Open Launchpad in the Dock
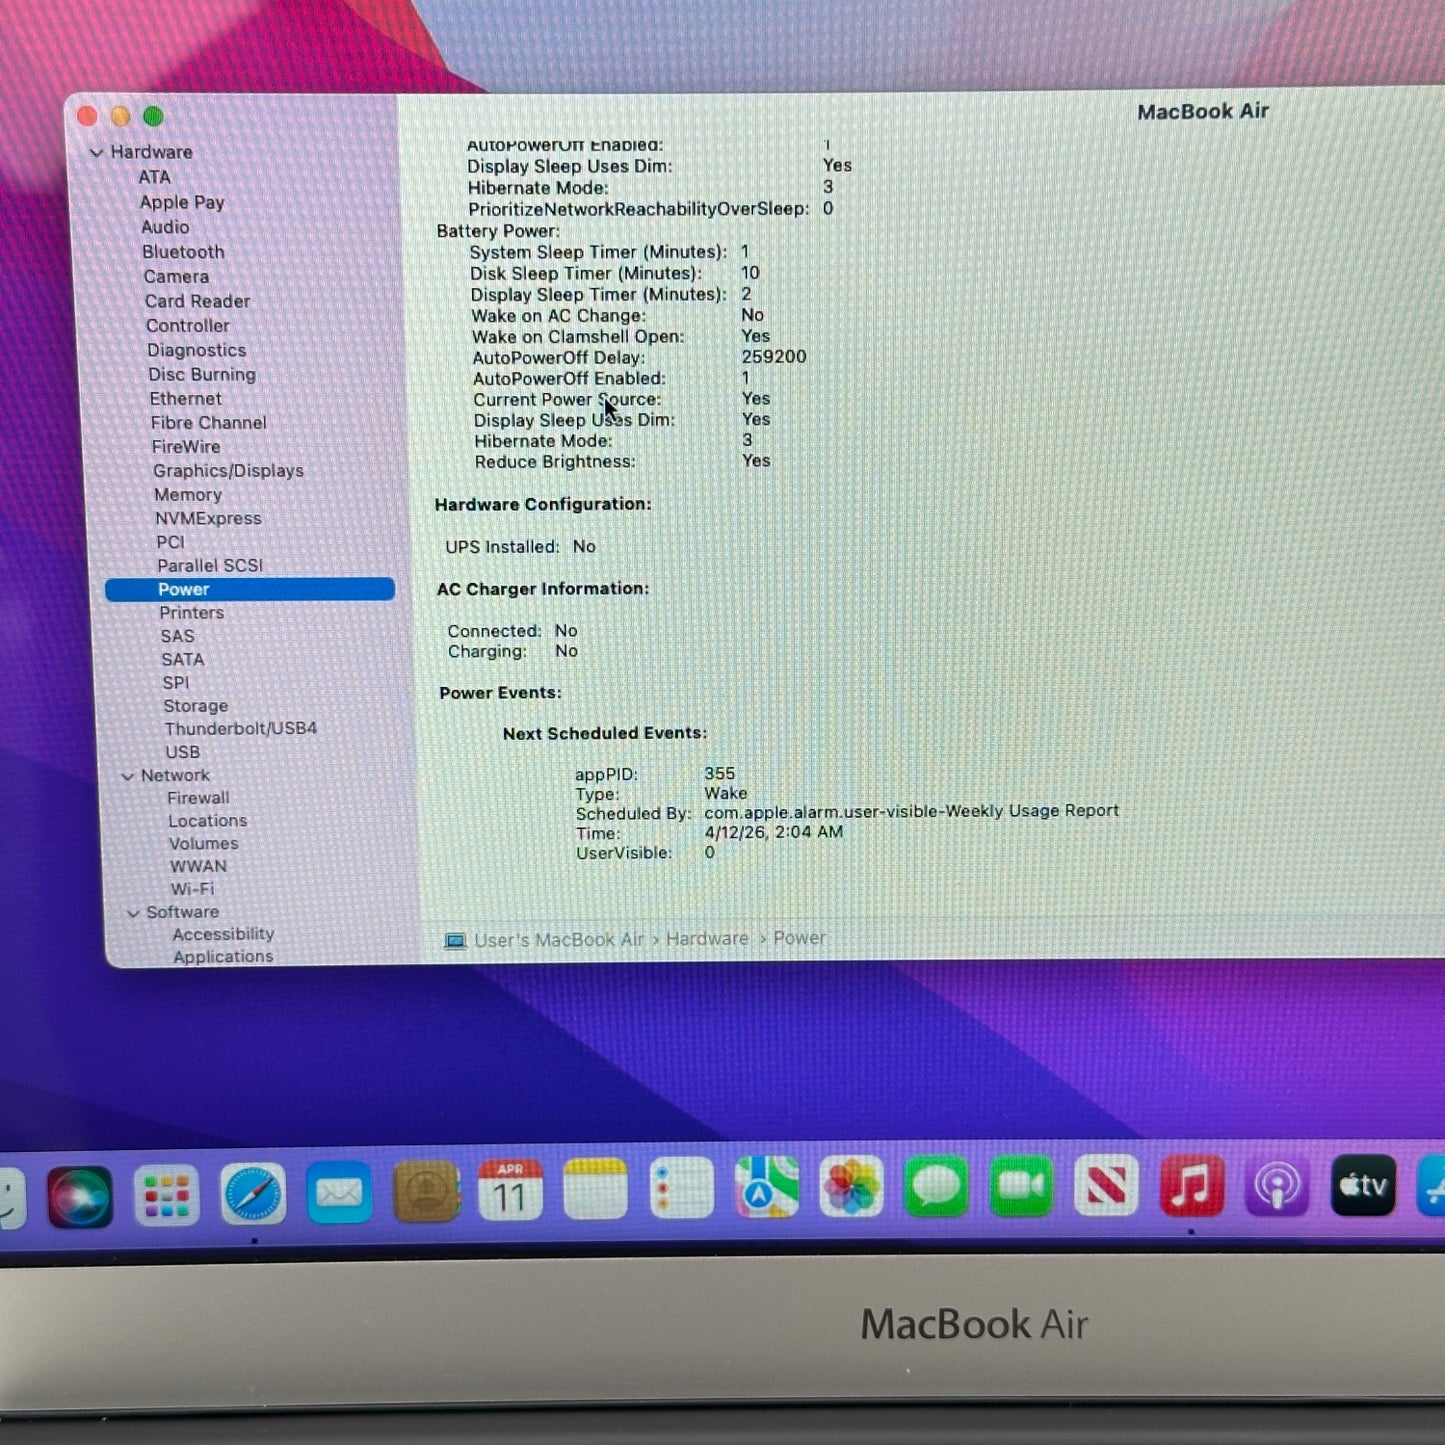The width and height of the screenshot is (1445, 1445). [166, 1196]
